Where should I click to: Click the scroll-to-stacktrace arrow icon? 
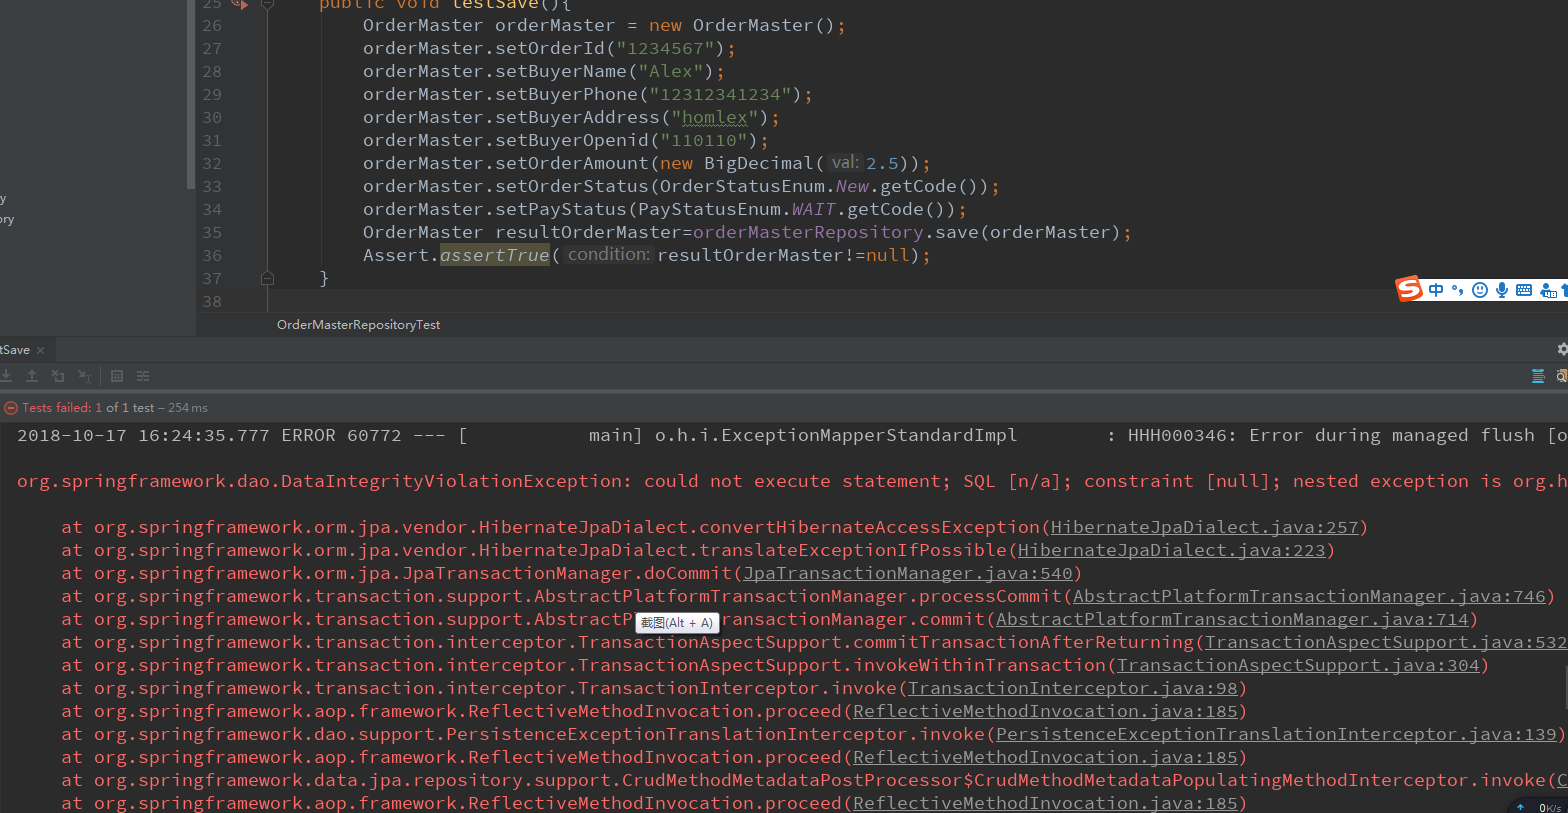(x=85, y=376)
